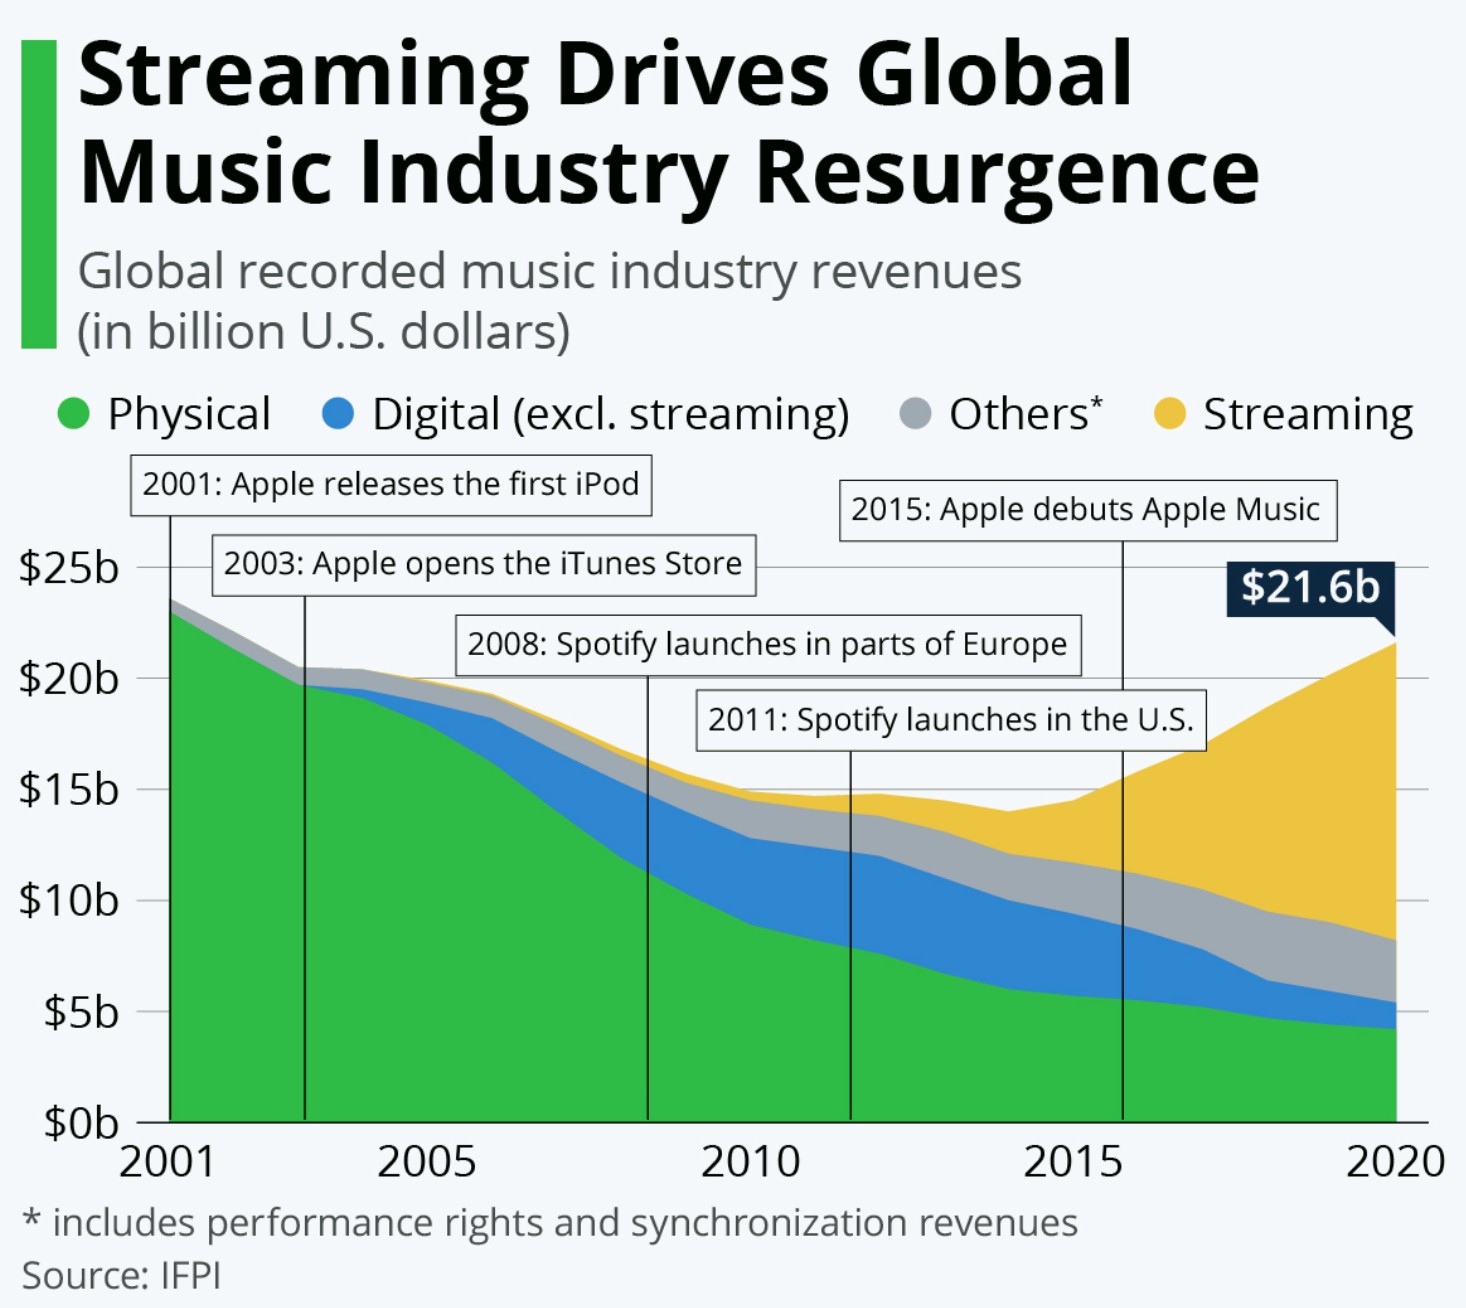Click the '2008: Spotify launches in parts of Europe' annotation
This screenshot has height=1308, width=1466.
pos(768,645)
